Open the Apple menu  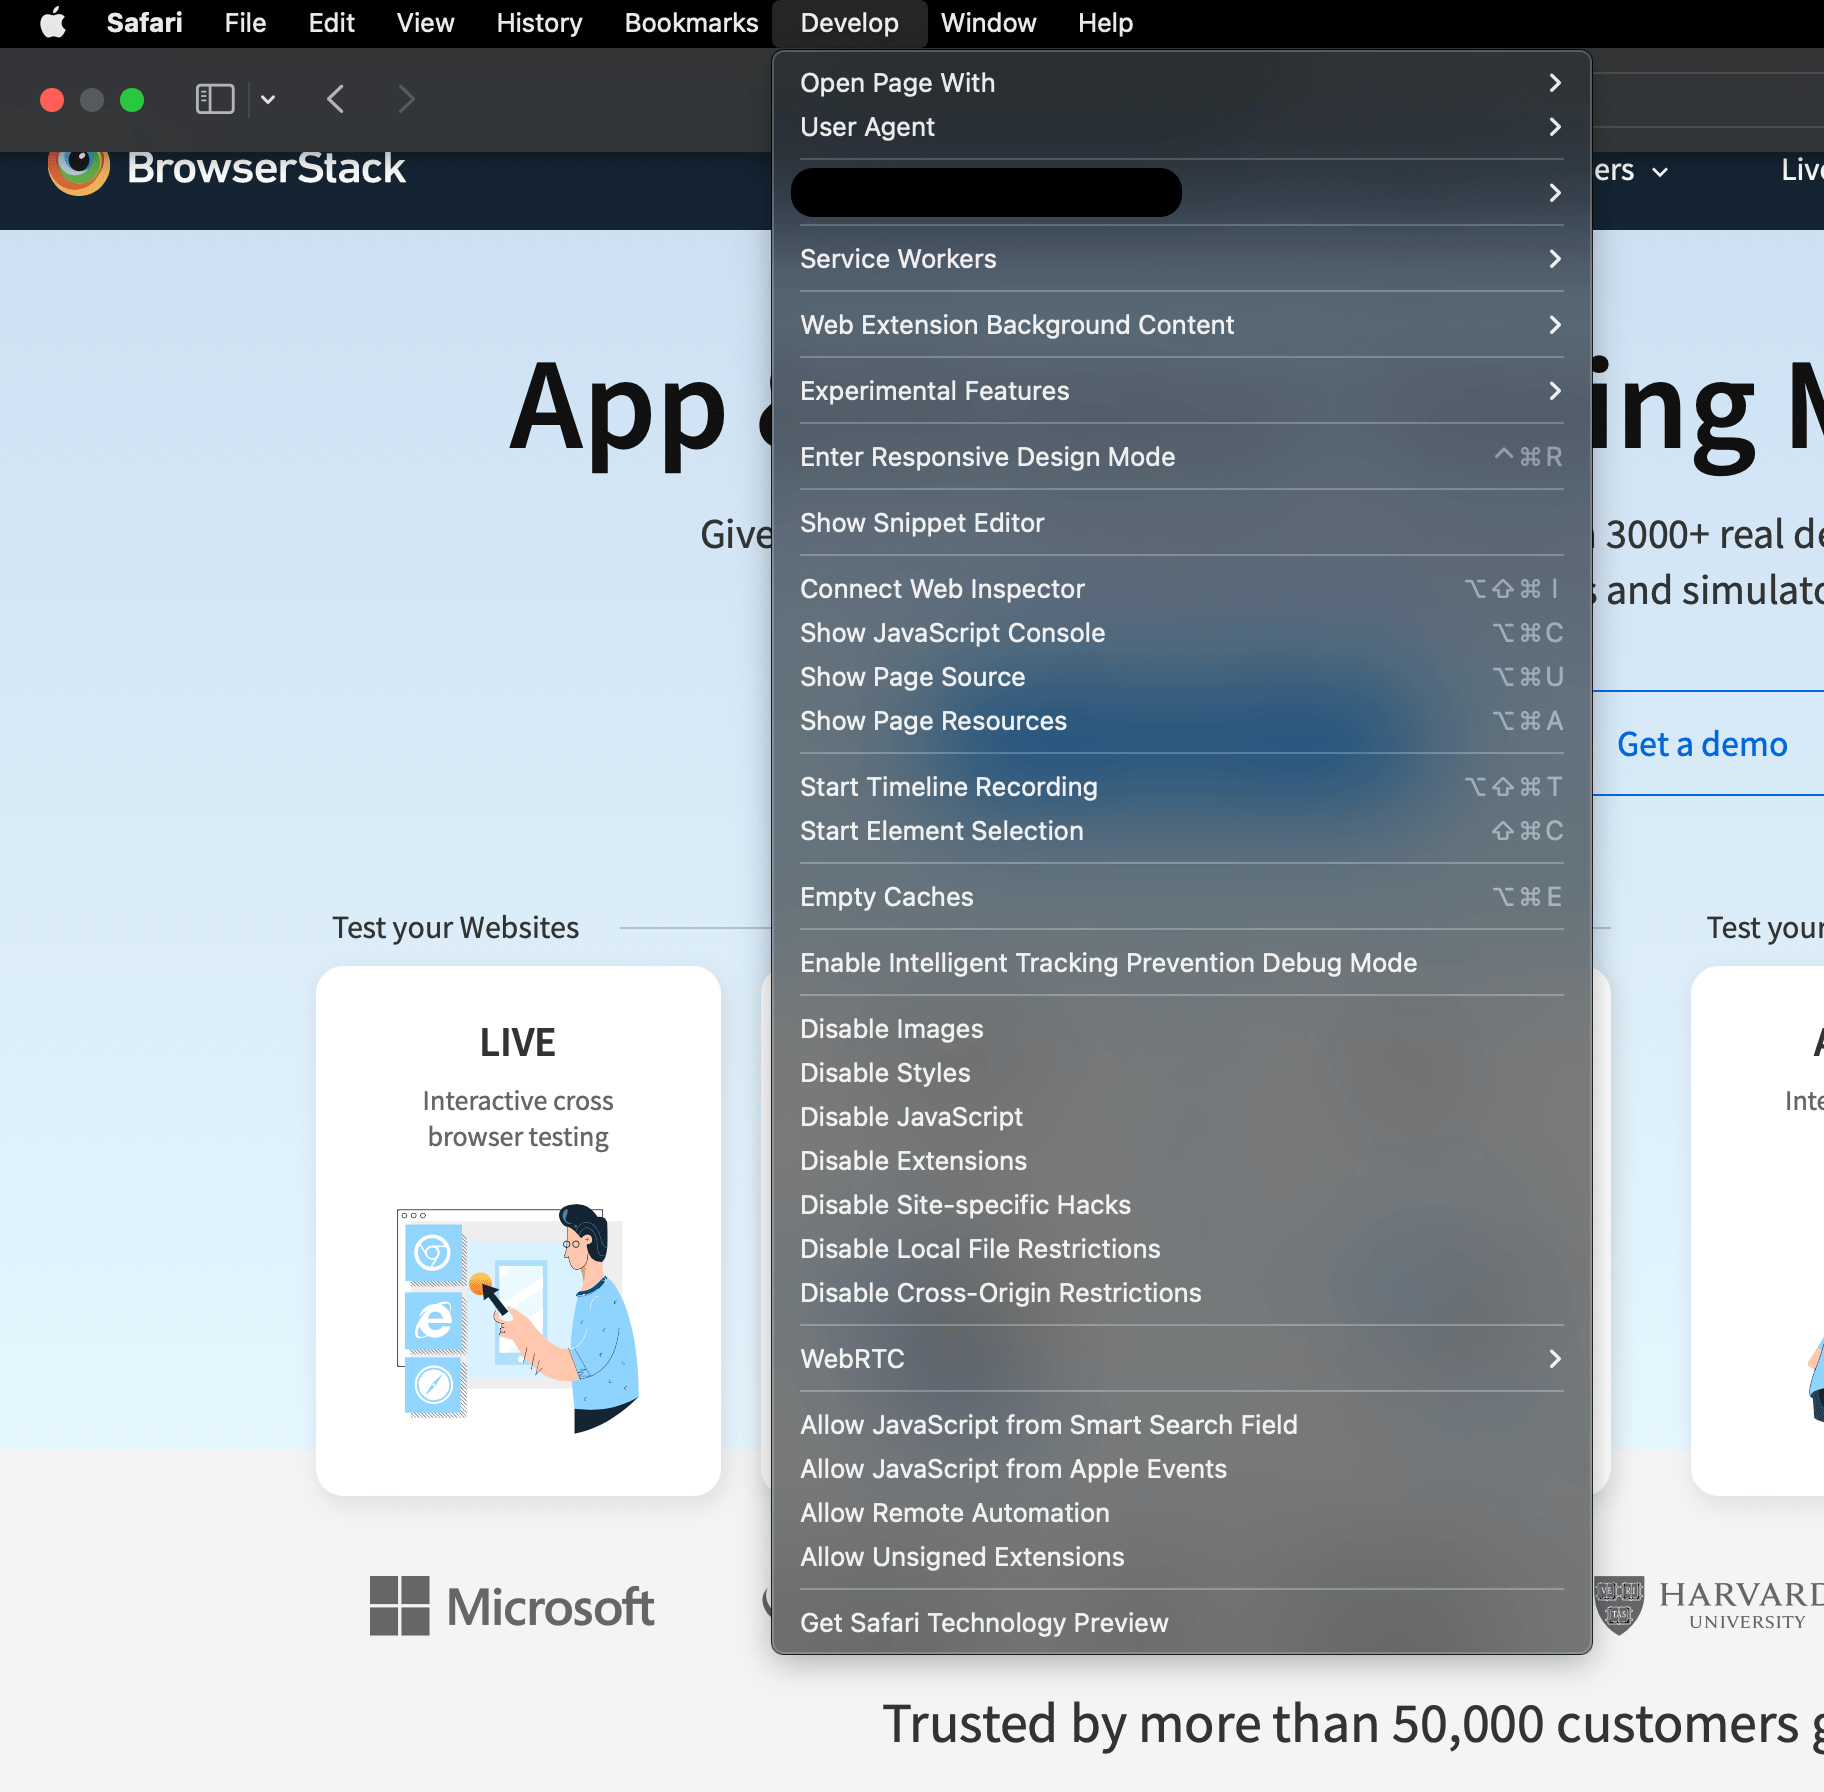[52, 22]
